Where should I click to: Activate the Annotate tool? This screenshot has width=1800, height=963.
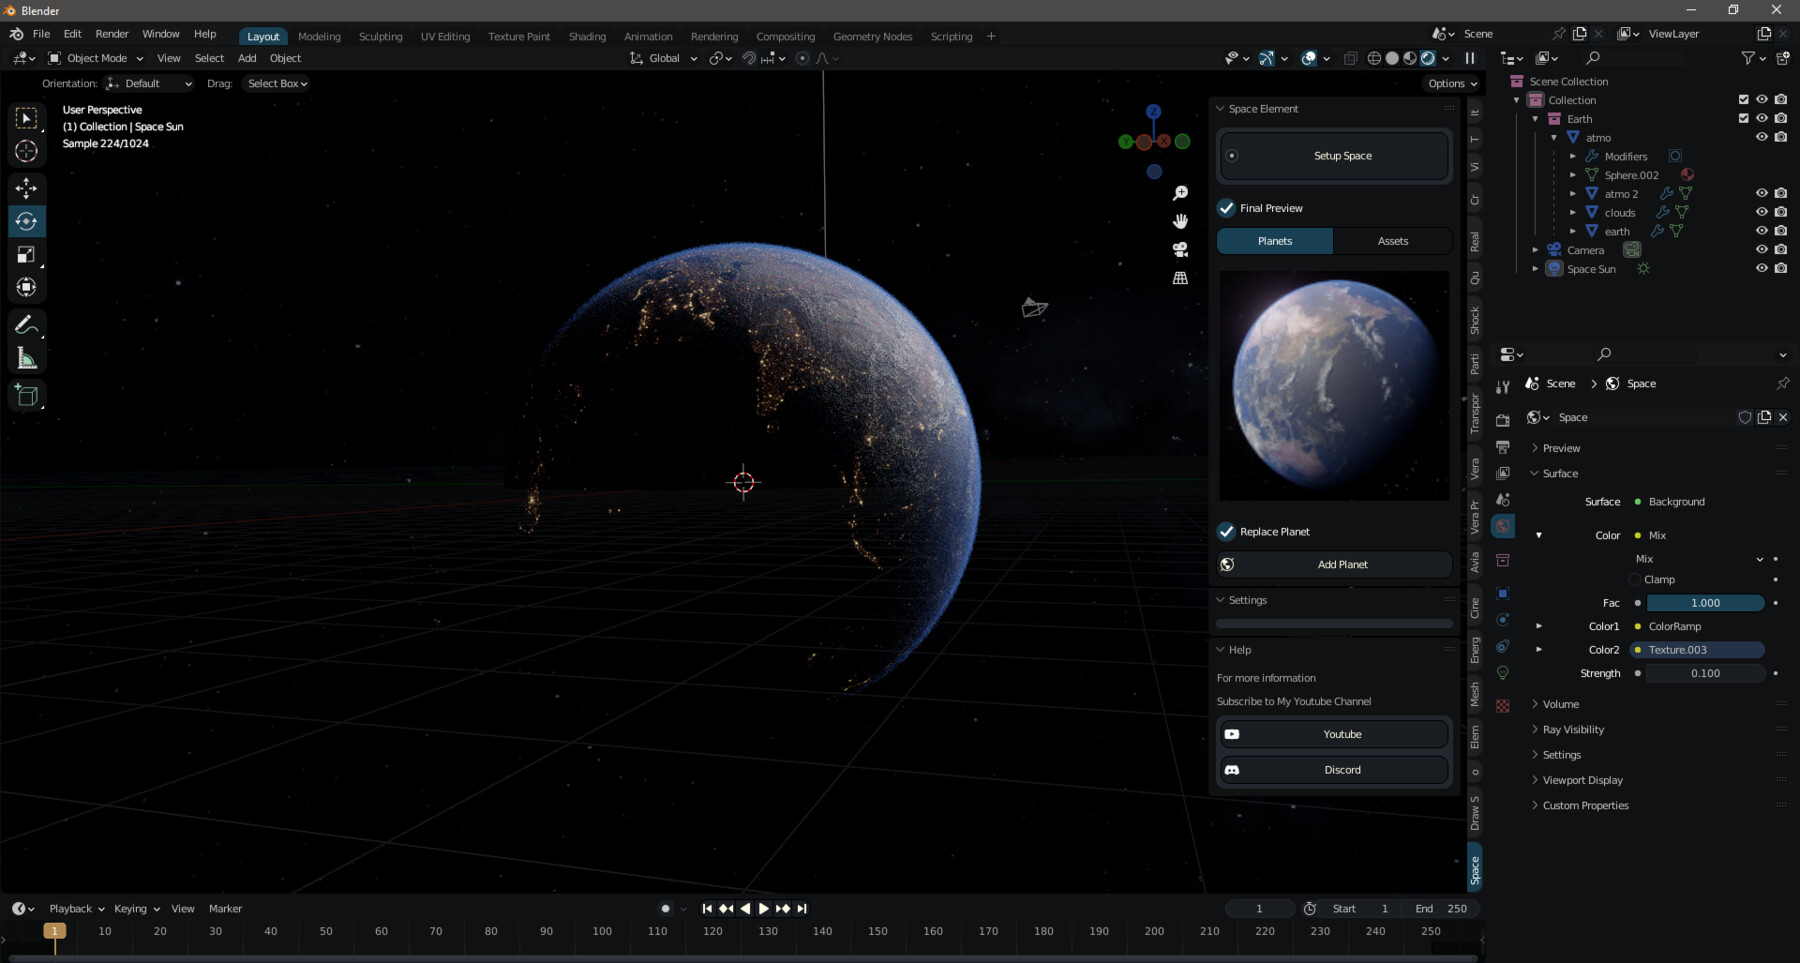27,323
